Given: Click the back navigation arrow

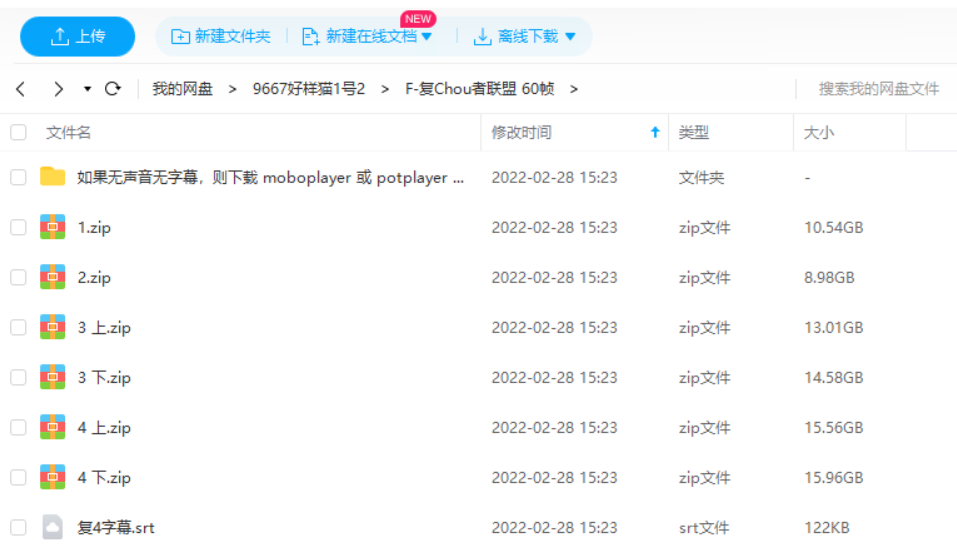Looking at the screenshot, I should [21, 89].
